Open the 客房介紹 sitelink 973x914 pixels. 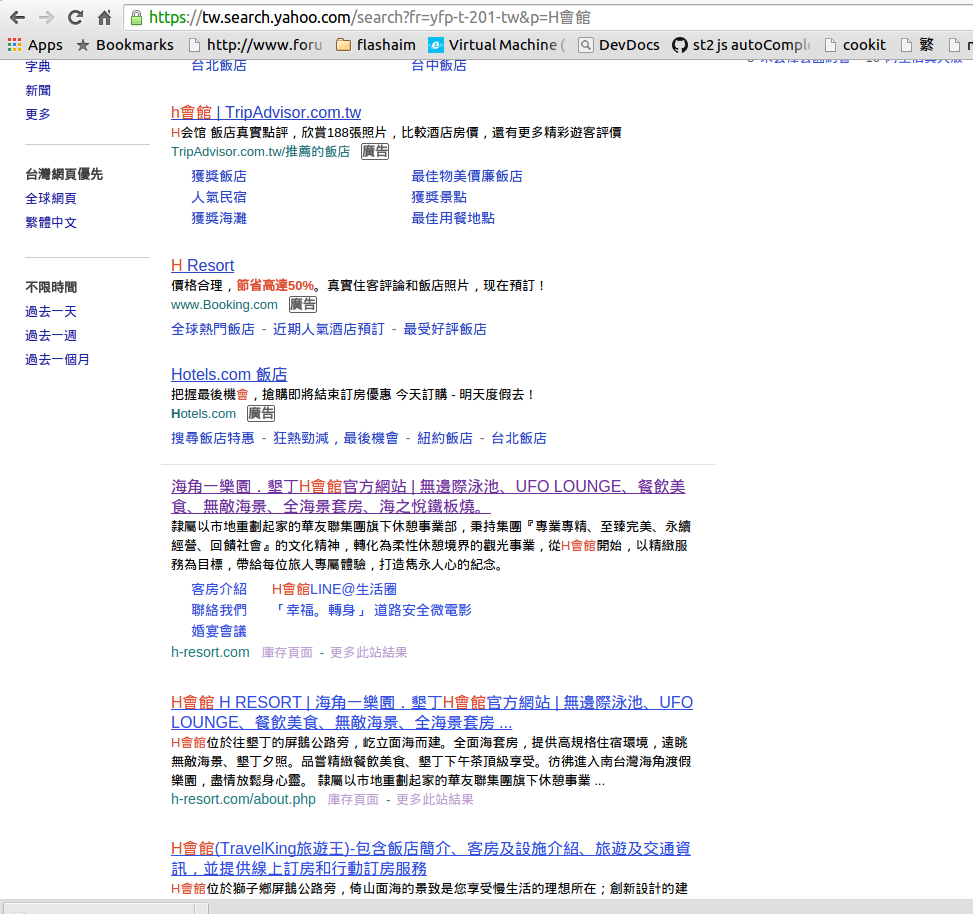[x=219, y=589]
